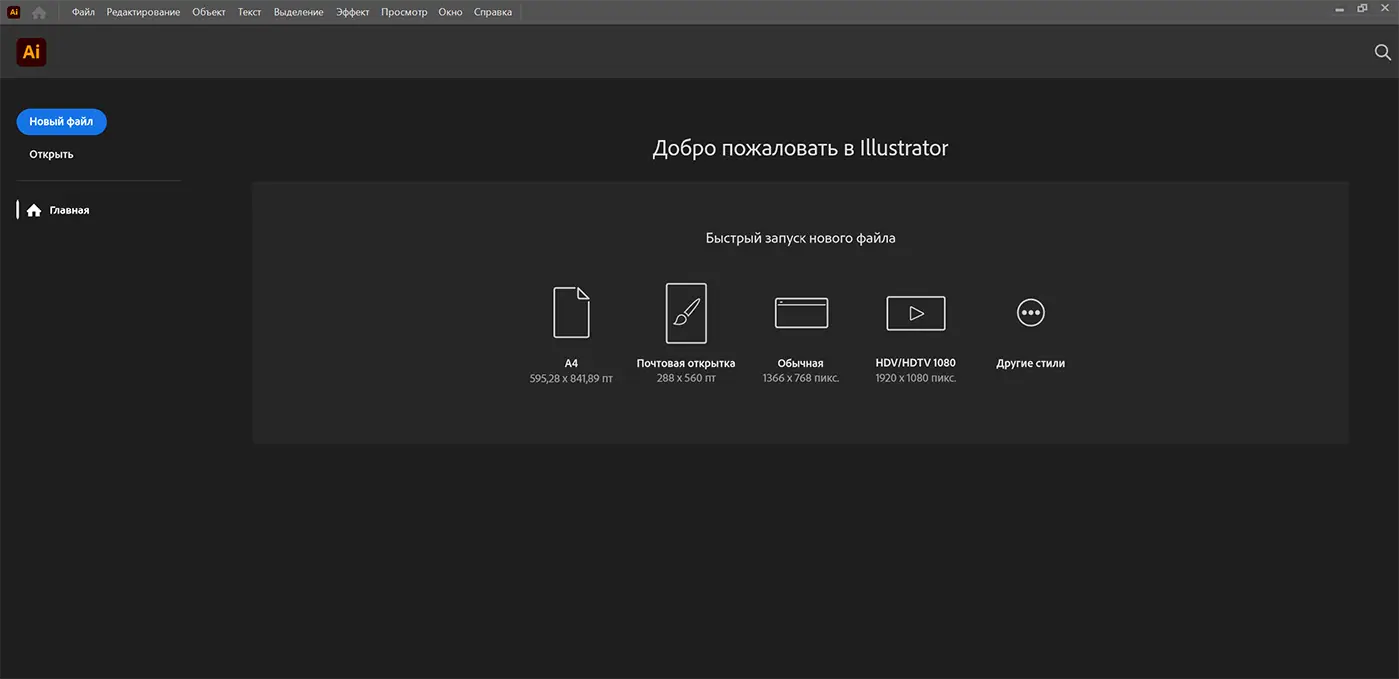
Task: Choose the A4 document preset icon
Action: click(571, 313)
